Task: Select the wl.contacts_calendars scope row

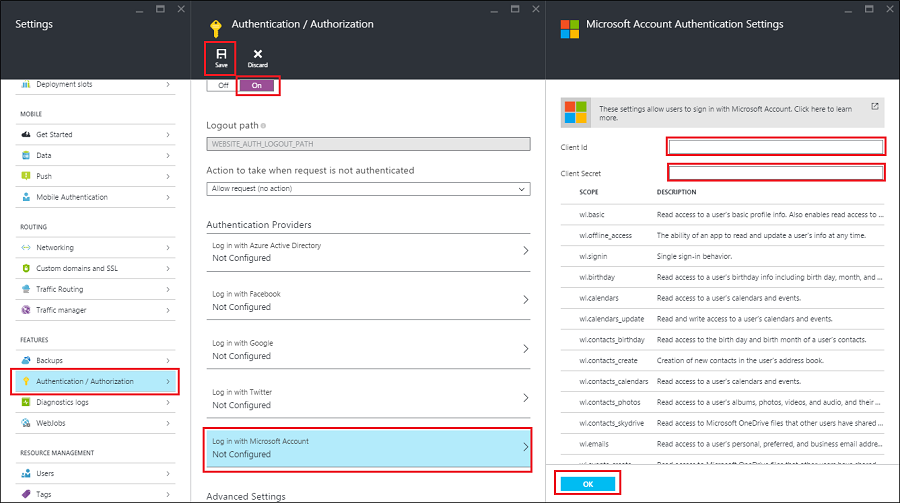Action: tap(722, 381)
